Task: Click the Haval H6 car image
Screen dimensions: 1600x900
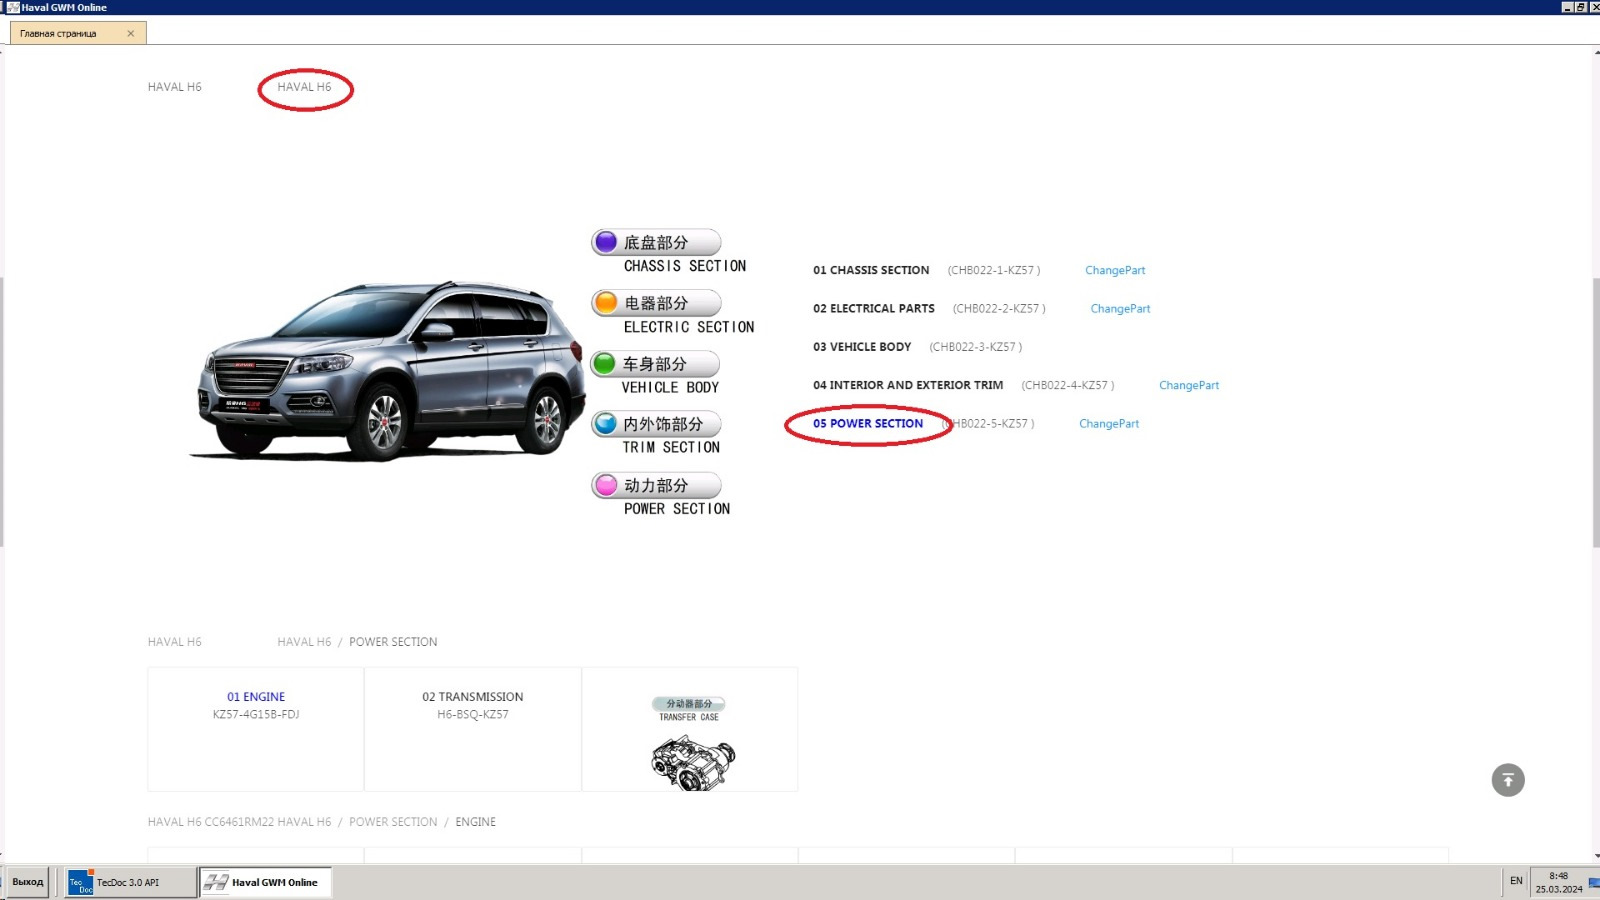Action: [388, 371]
